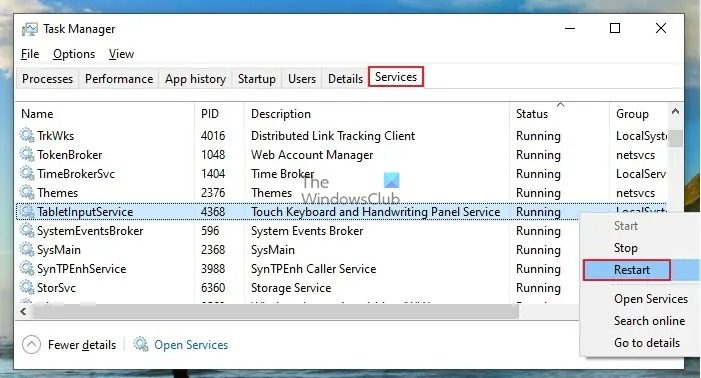Image resolution: width=701 pixels, height=378 pixels.
Task: Sort by the Group column header
Action: (x=632, y=114)
